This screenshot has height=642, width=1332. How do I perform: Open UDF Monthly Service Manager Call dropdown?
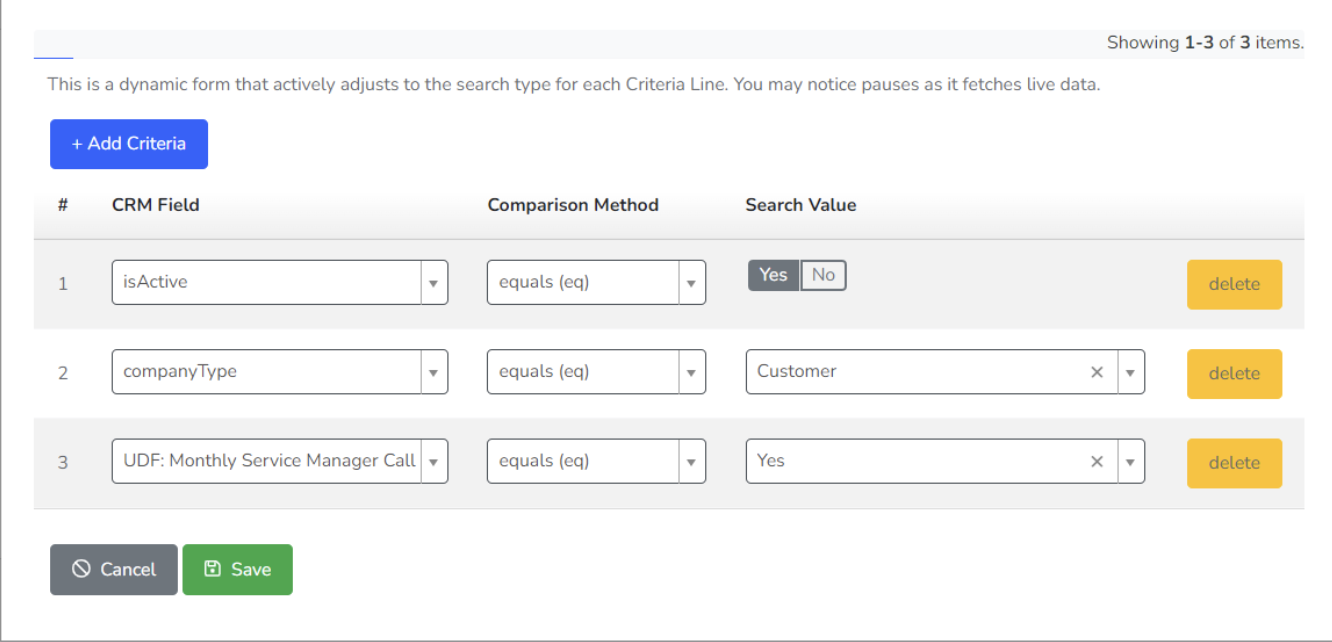click(x=433, y=462)
